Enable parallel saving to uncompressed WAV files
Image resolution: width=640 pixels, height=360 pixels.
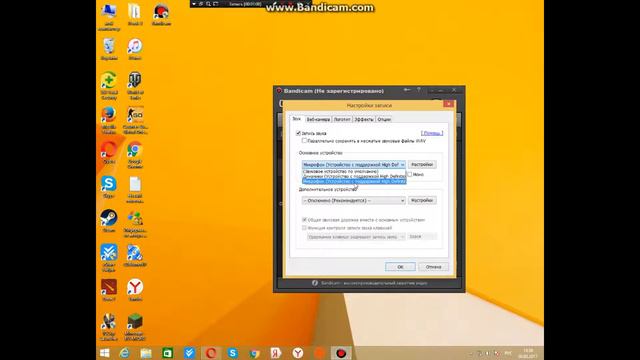click(304, 141)
